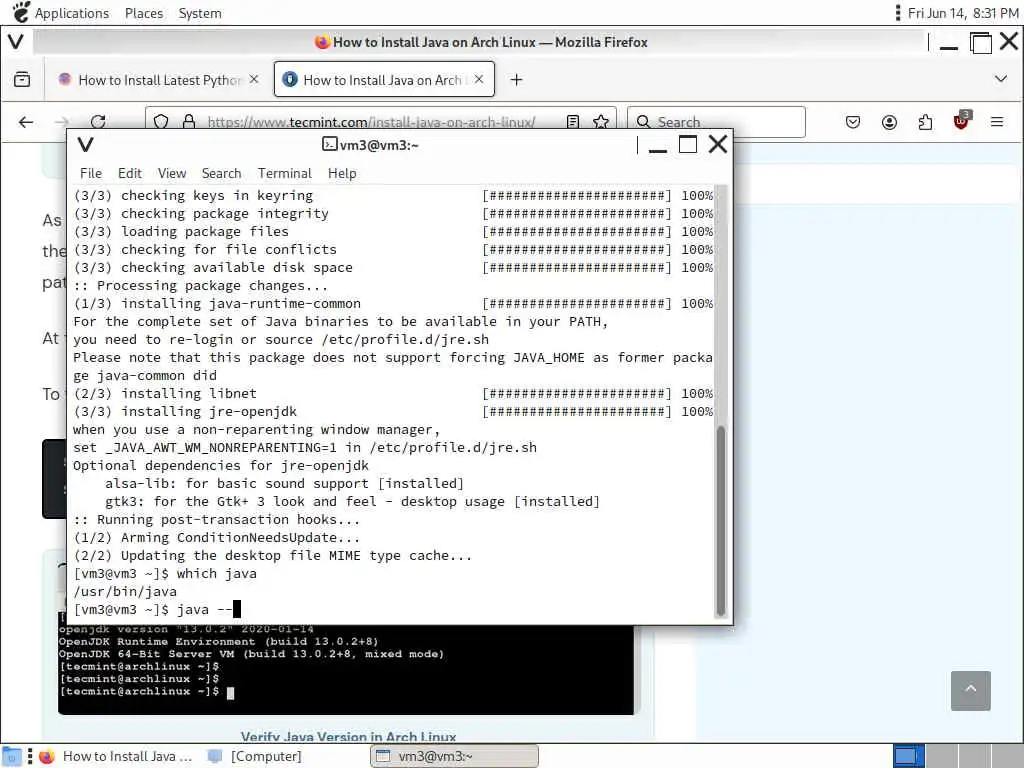Switch to How to Install Latest Python tab
The height and width of the screenshot is (768, 1024).
coord(151,80)
